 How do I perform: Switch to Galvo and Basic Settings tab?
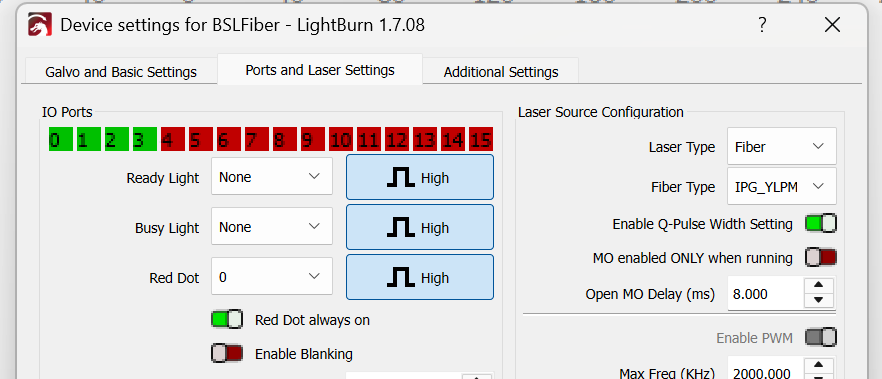(x=121, y=72)
